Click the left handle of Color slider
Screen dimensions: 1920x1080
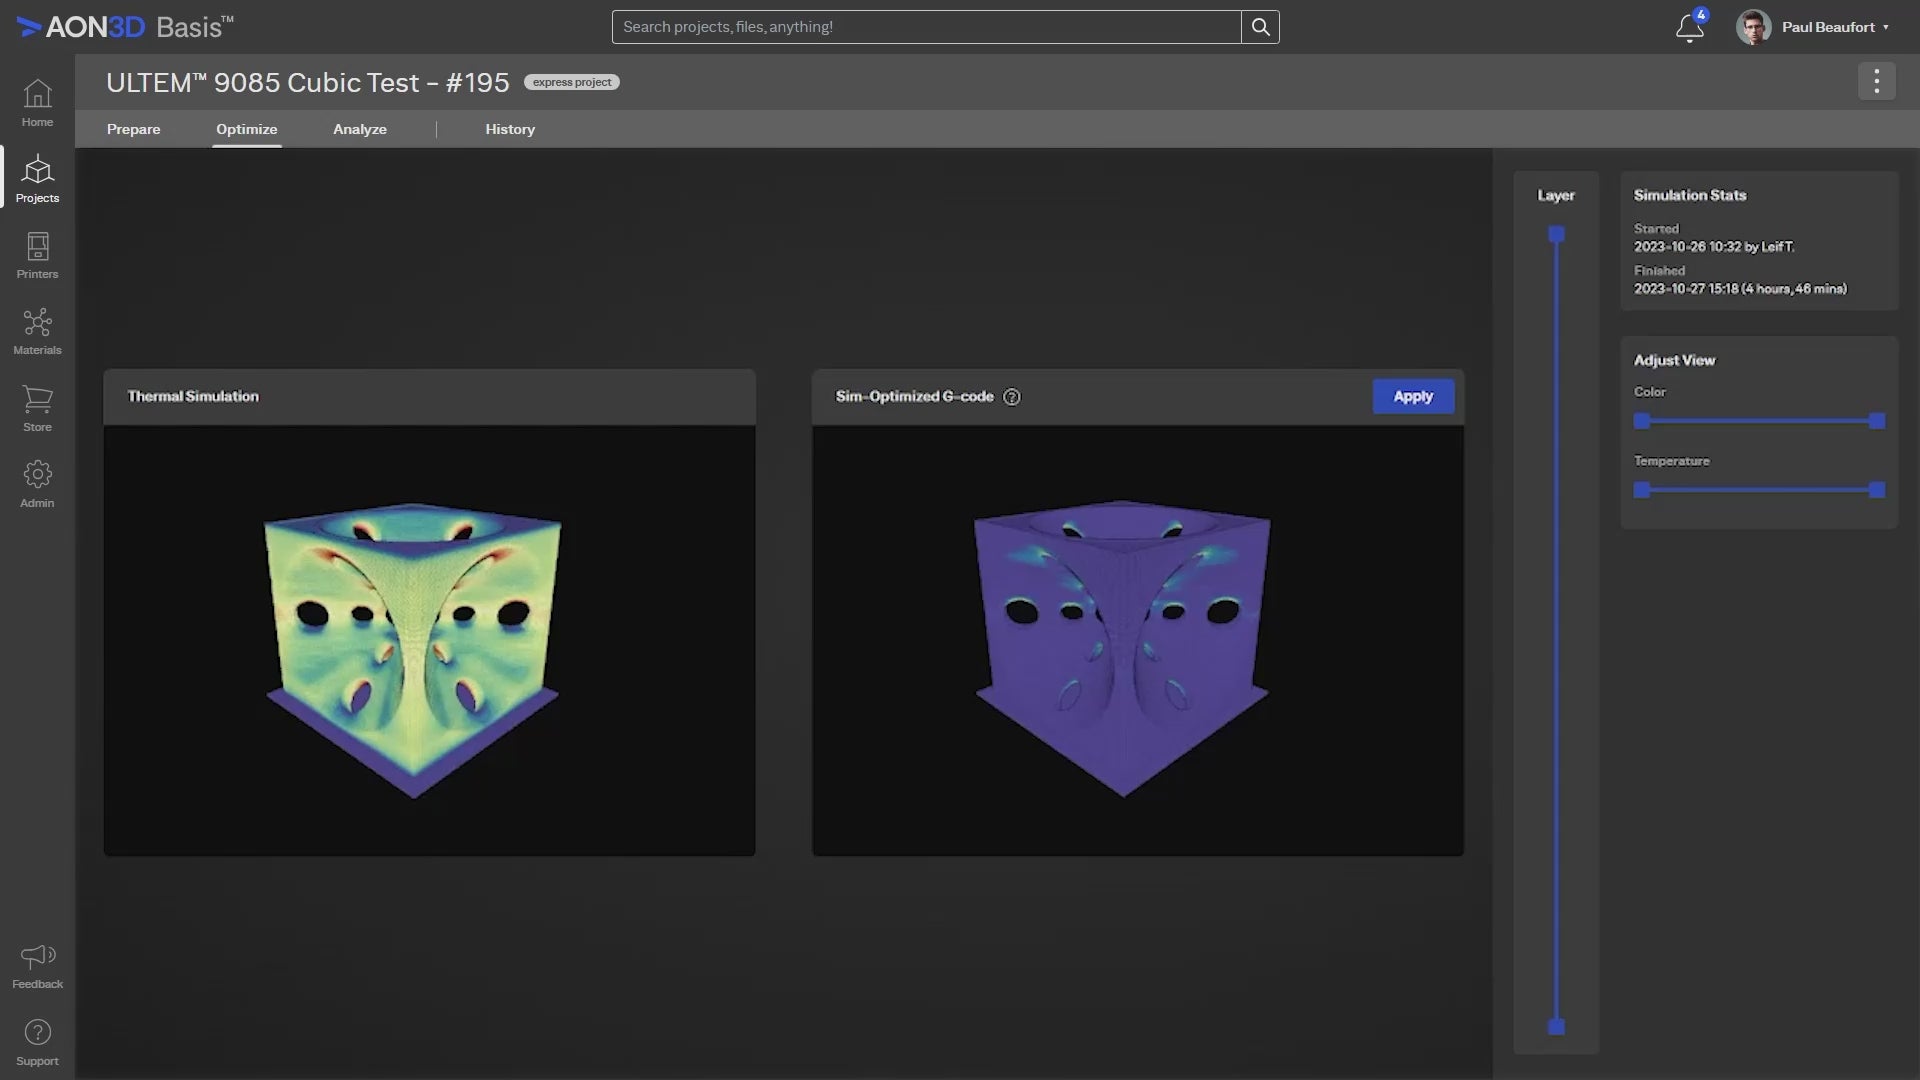pos(1641,421)
